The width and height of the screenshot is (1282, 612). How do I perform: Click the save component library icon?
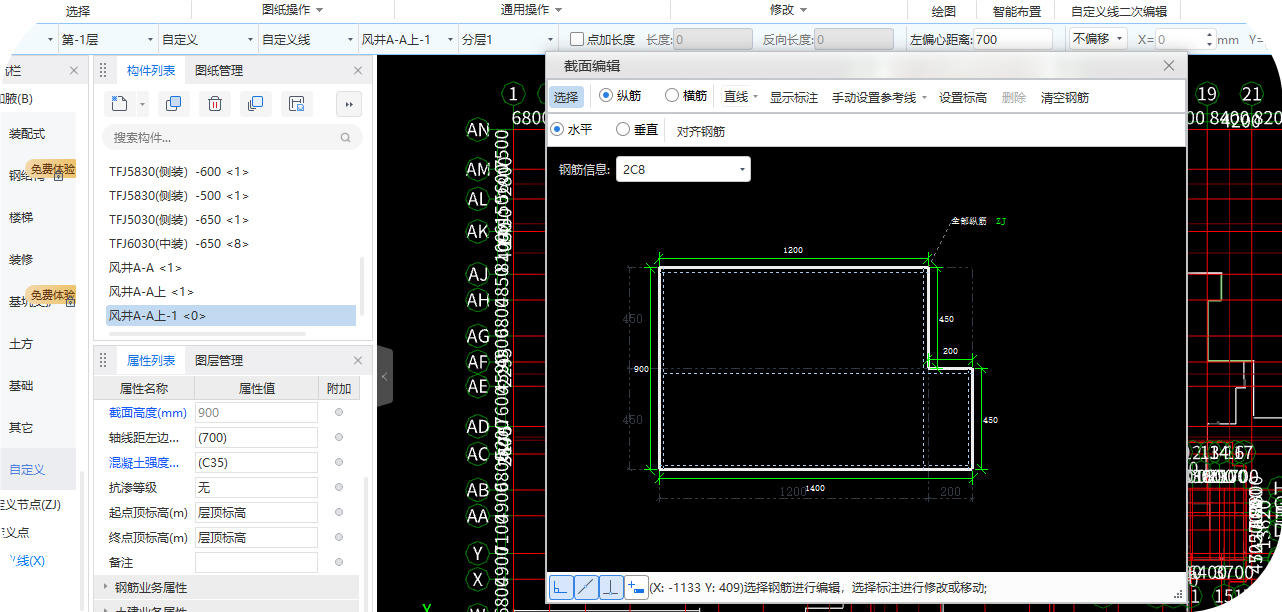(296, 104)
